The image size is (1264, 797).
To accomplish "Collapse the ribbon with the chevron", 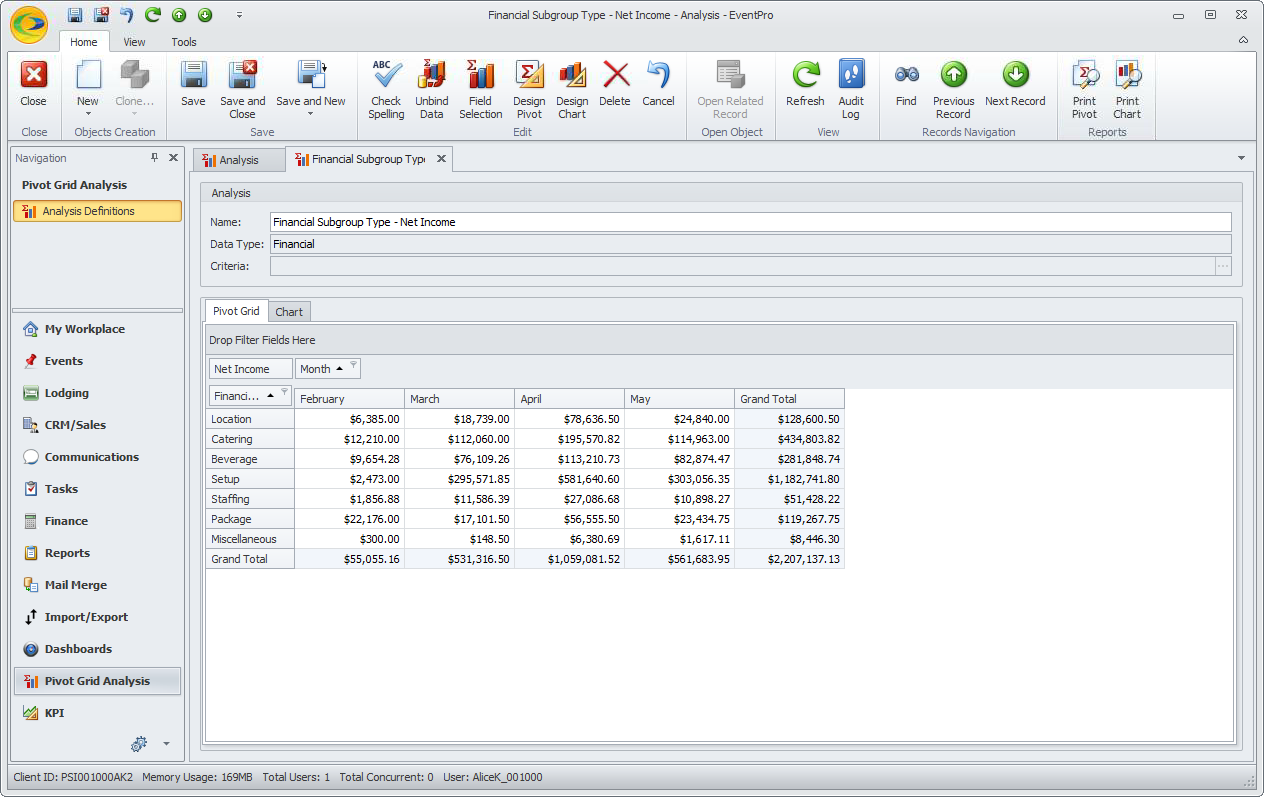I will point(1243,40).
